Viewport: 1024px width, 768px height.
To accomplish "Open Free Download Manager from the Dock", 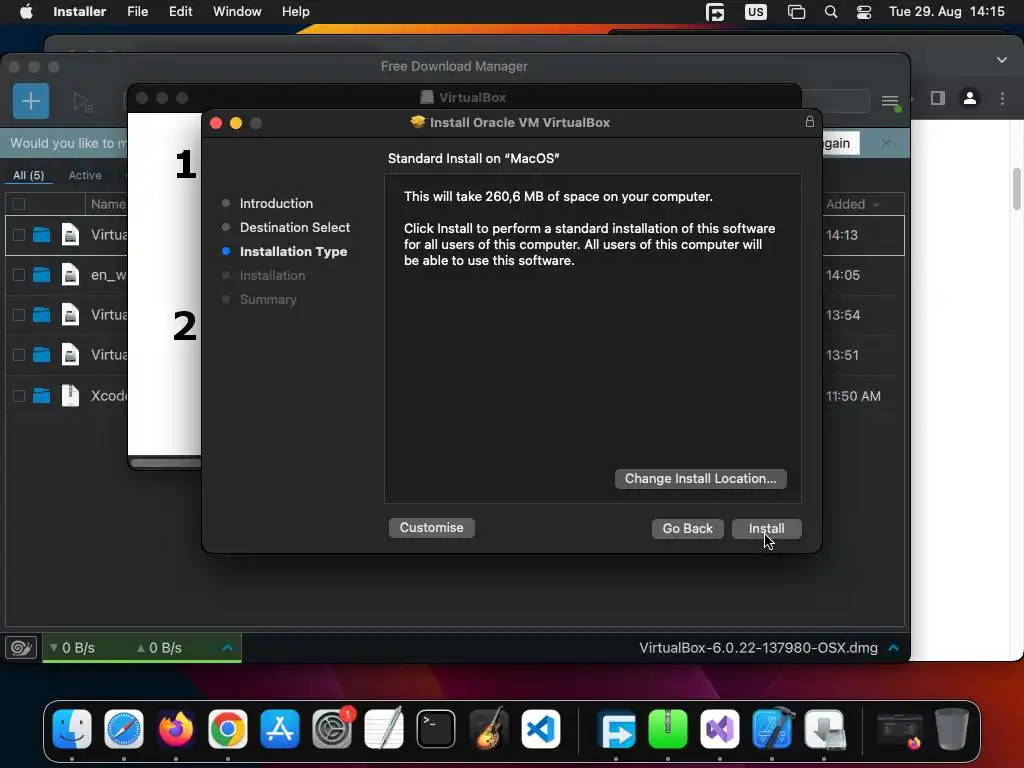I will pyautogui.click(x=616, y=729).
